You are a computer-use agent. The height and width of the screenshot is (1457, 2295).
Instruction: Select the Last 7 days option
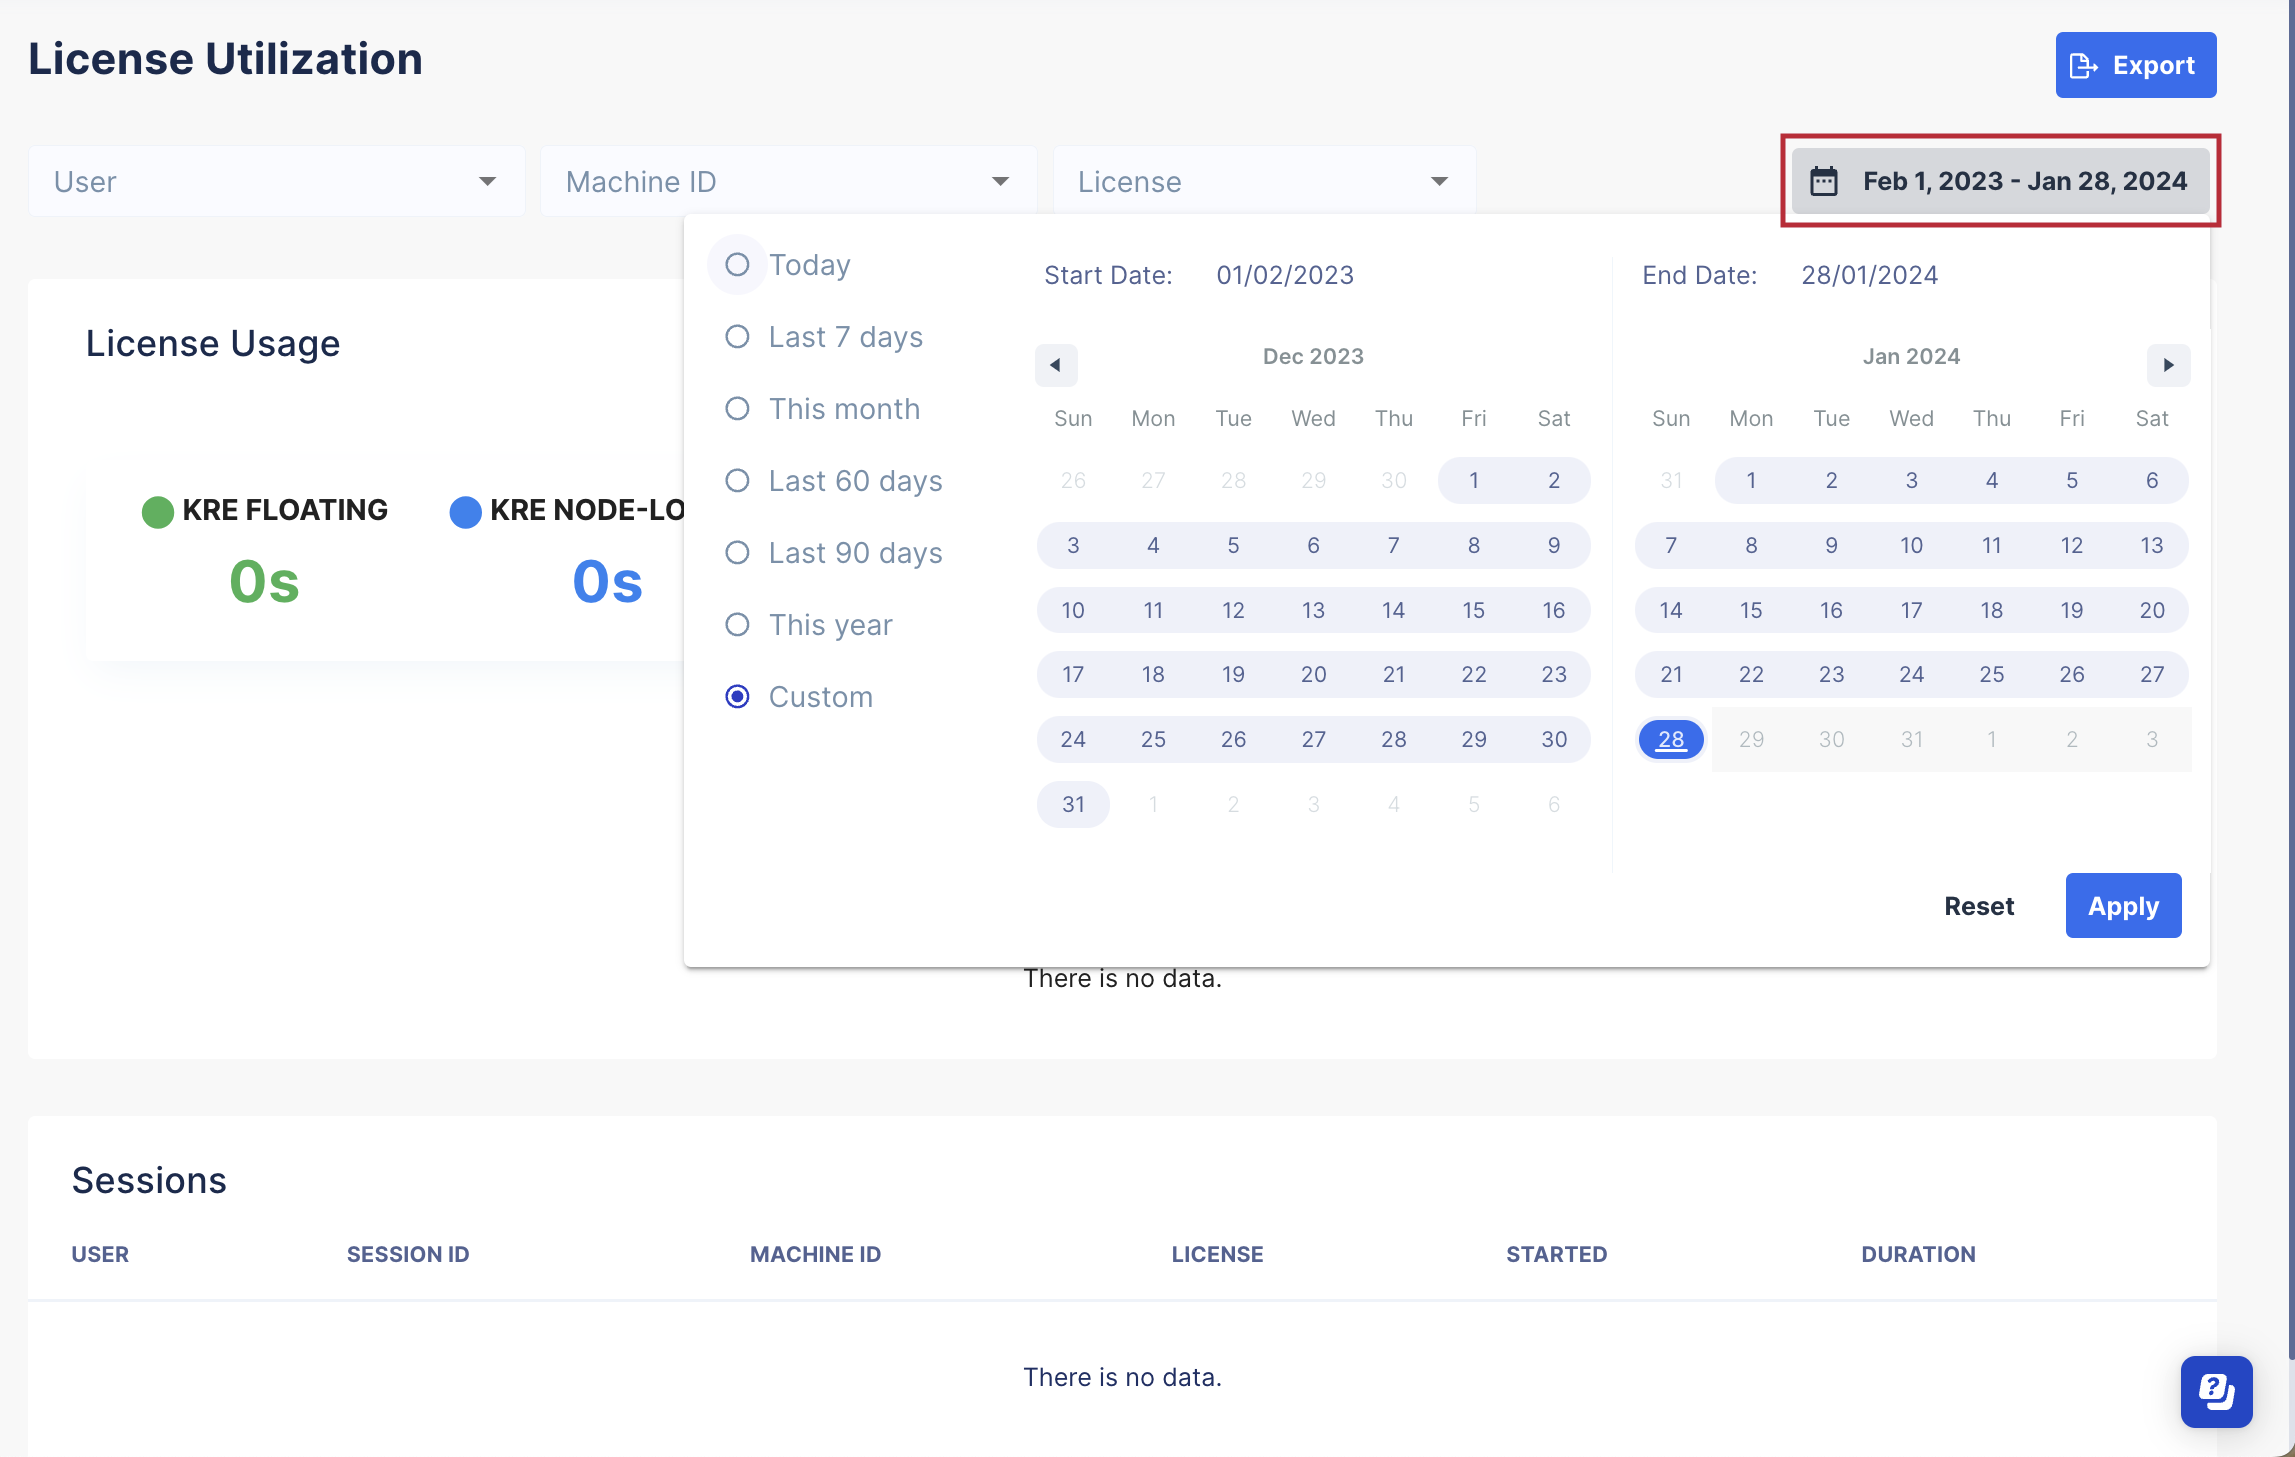(737, 337)
